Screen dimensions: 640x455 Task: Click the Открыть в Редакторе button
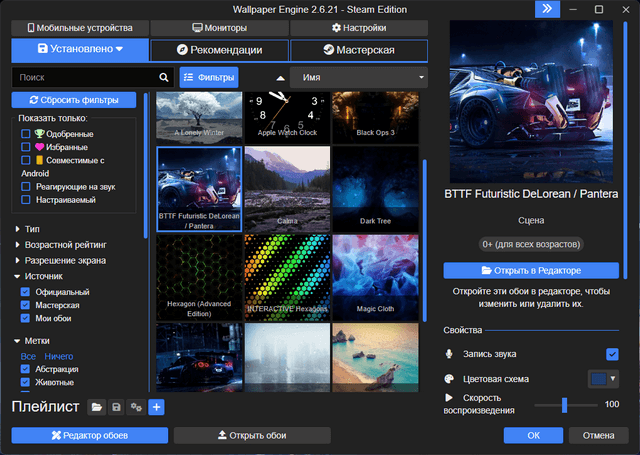531,270
